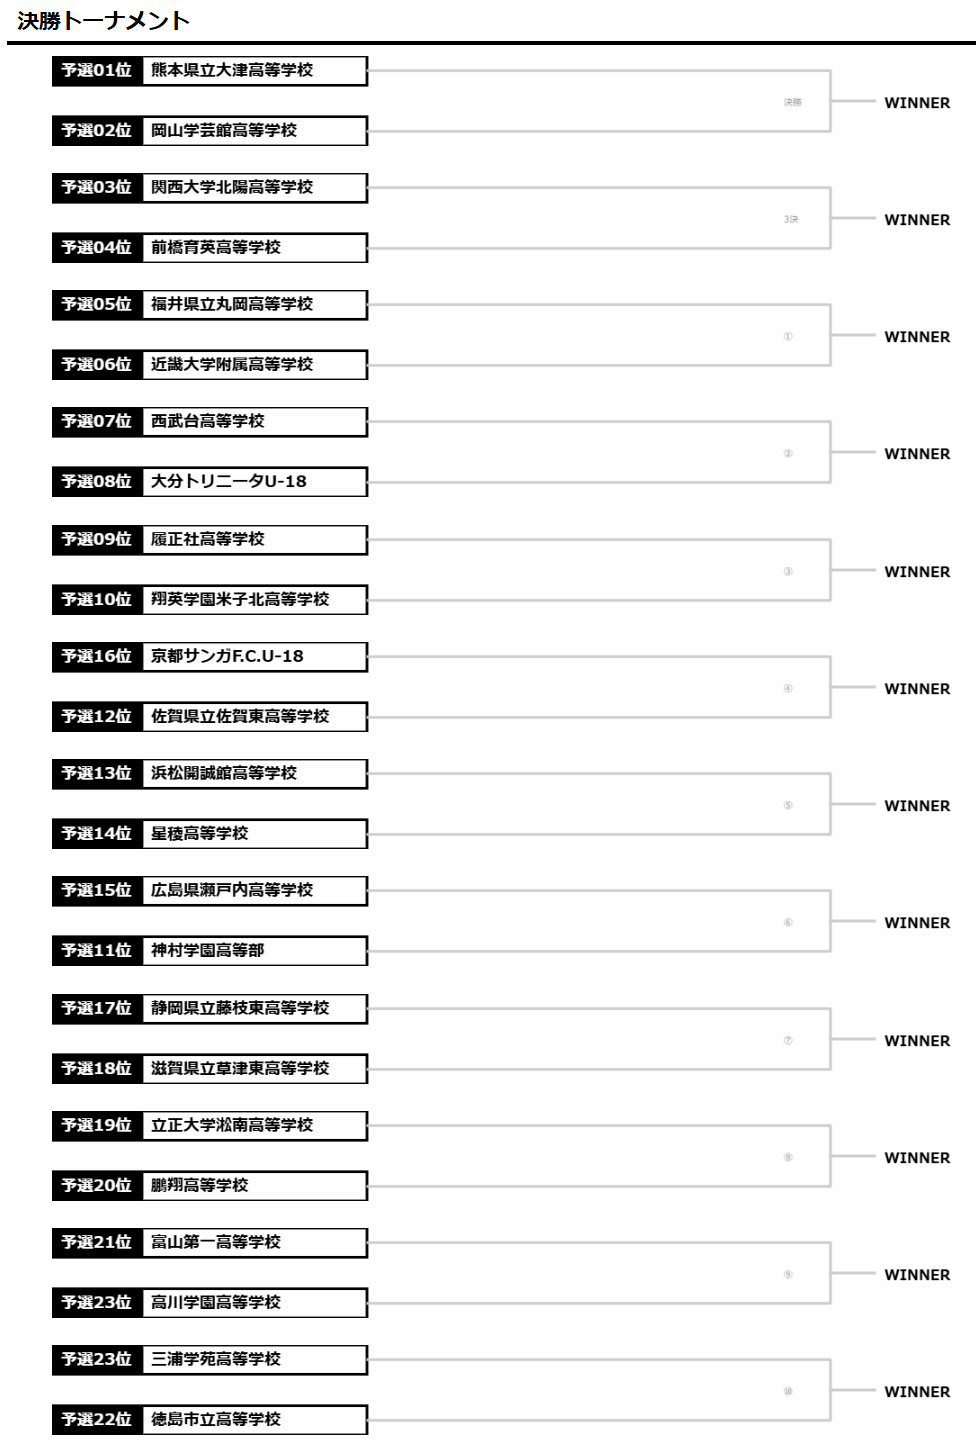Select 京都サンガF.C.U-18 in the bracket
The width and height of the screenshot is (976, 1449).
click(254, 656)
